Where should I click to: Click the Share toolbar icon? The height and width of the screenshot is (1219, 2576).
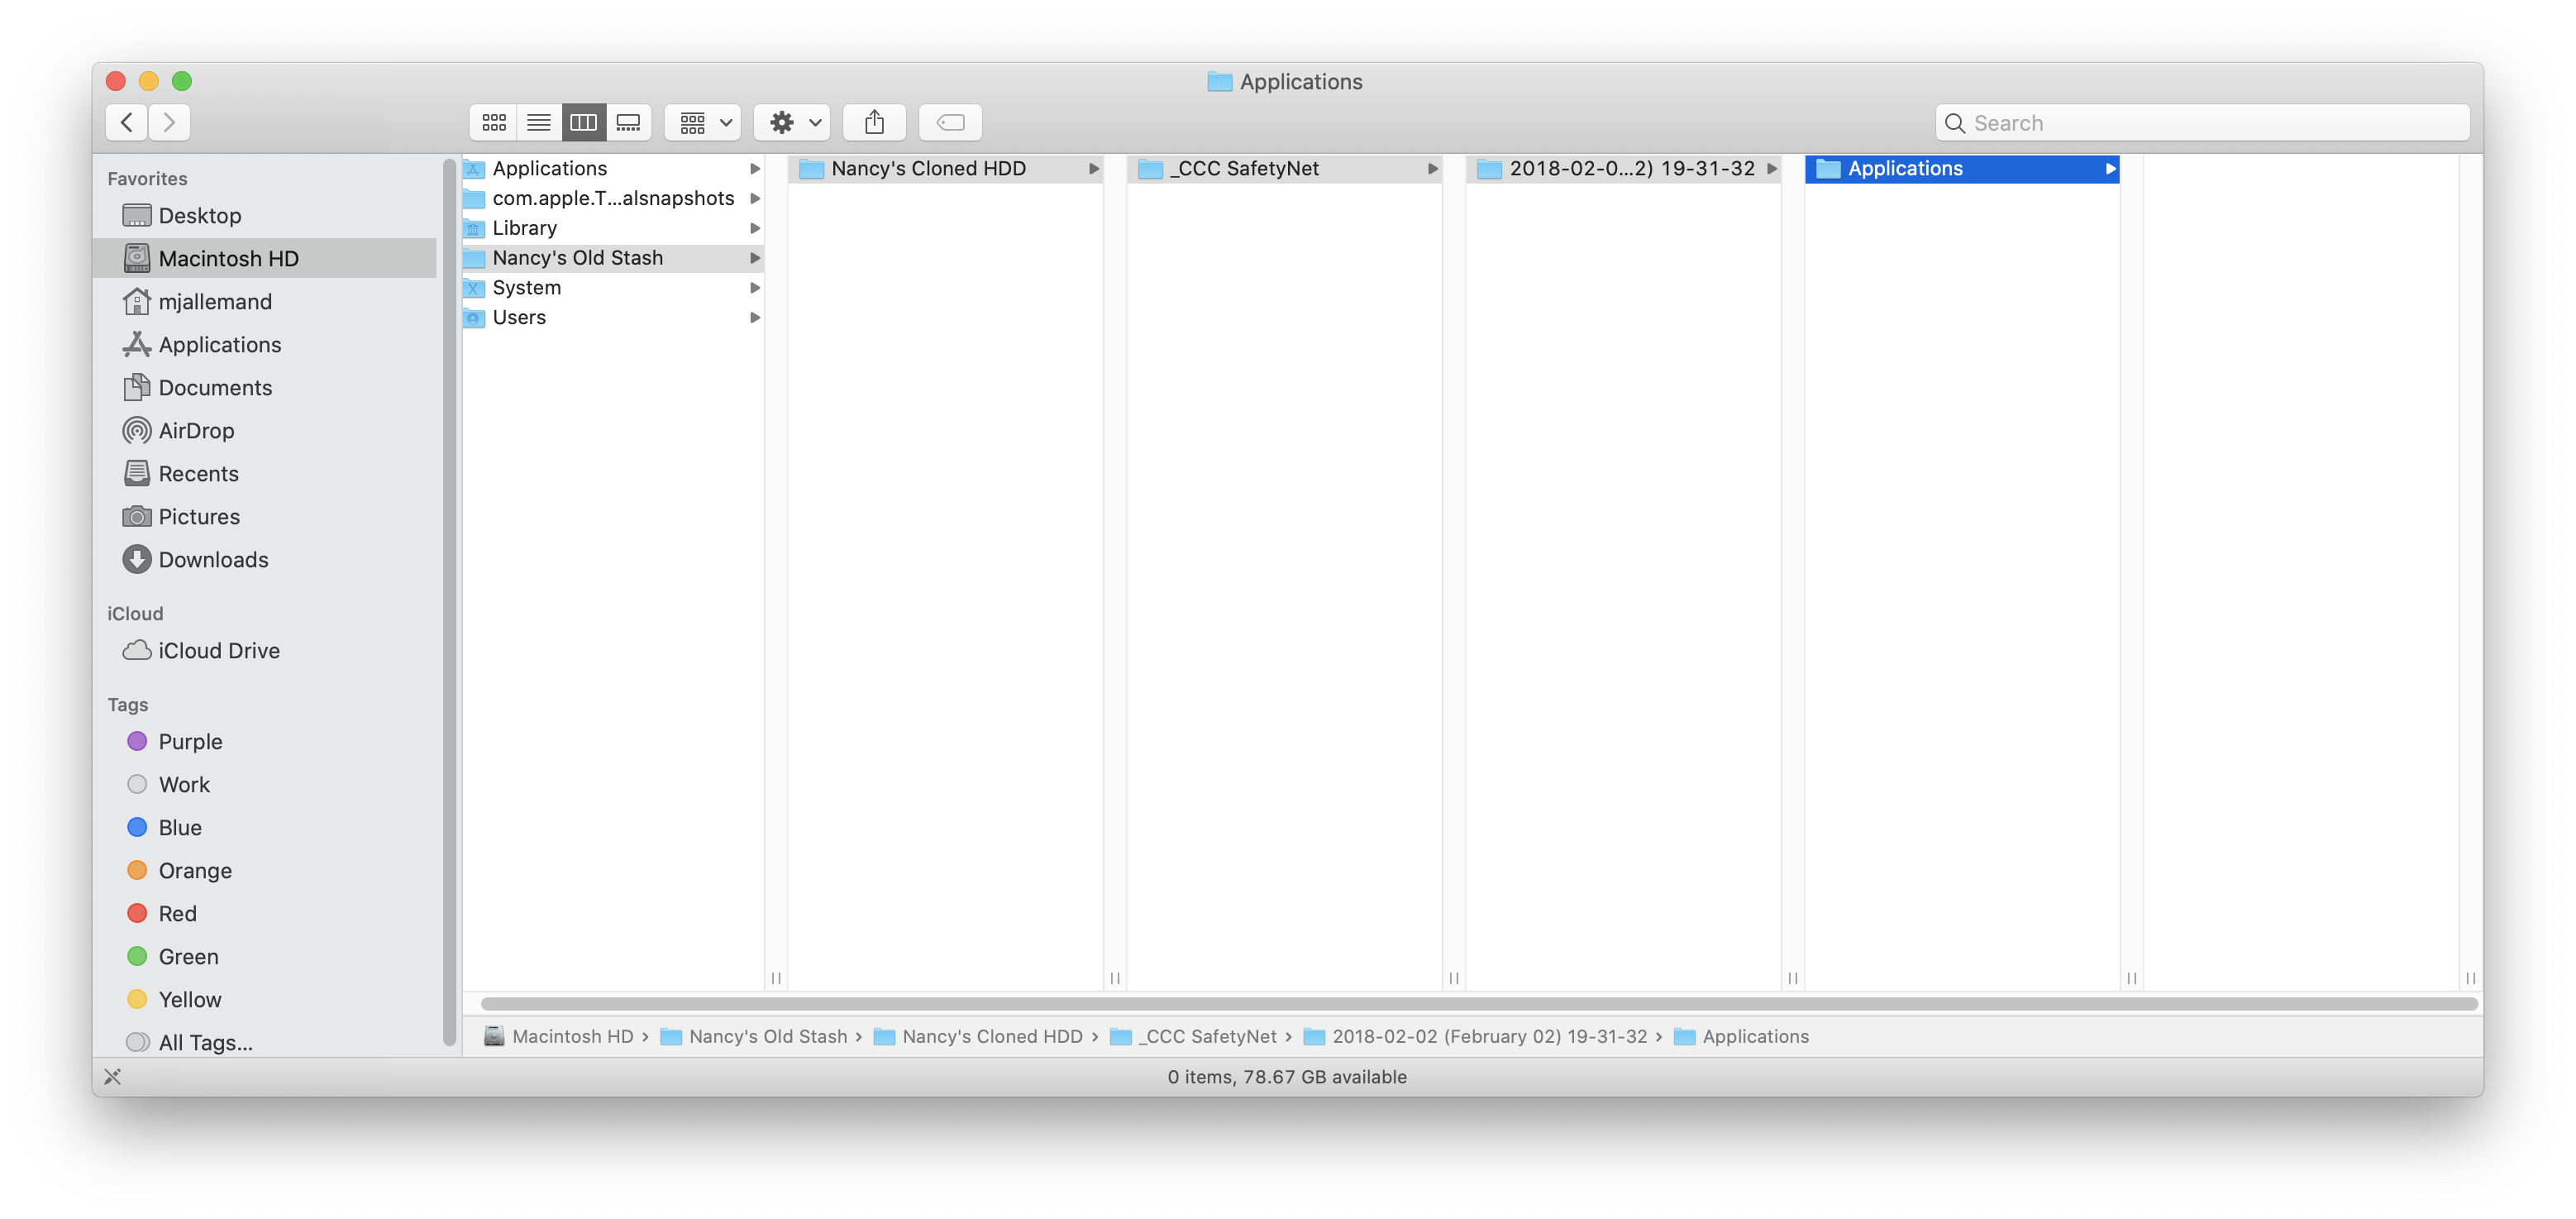(x=874, y=122)
